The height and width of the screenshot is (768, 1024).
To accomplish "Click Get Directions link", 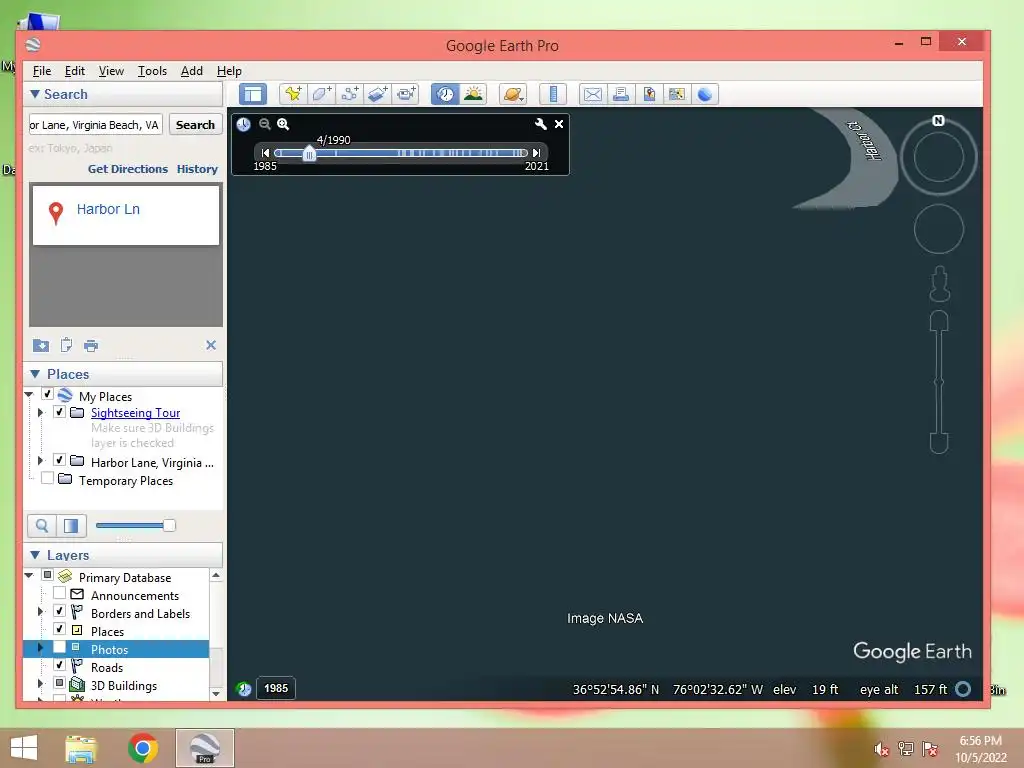I will [128, 169].
